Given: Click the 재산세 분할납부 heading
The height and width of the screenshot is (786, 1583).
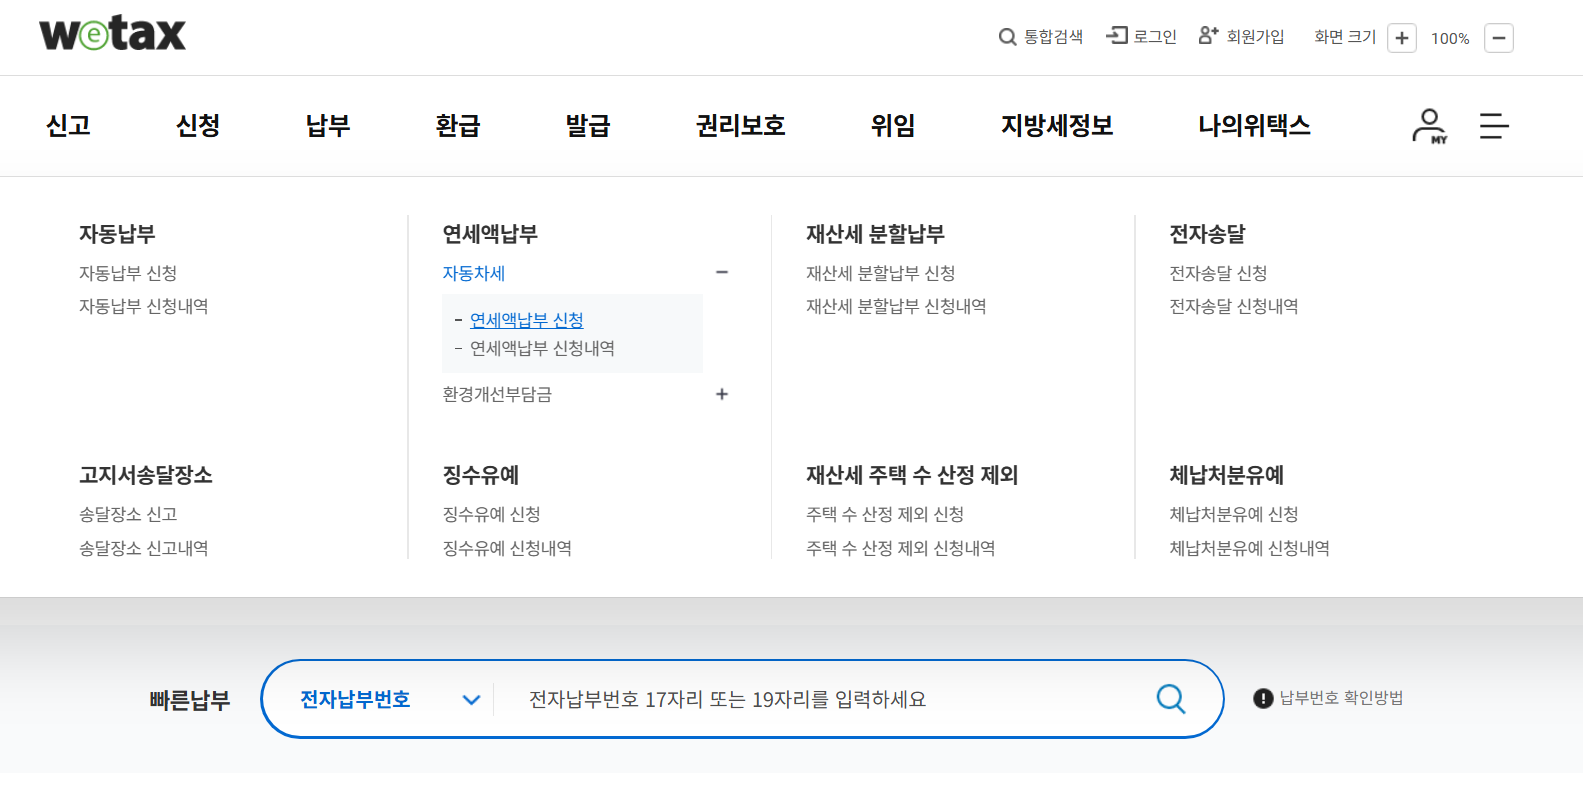Looking at the screenshot, I should tap(875, 234).
